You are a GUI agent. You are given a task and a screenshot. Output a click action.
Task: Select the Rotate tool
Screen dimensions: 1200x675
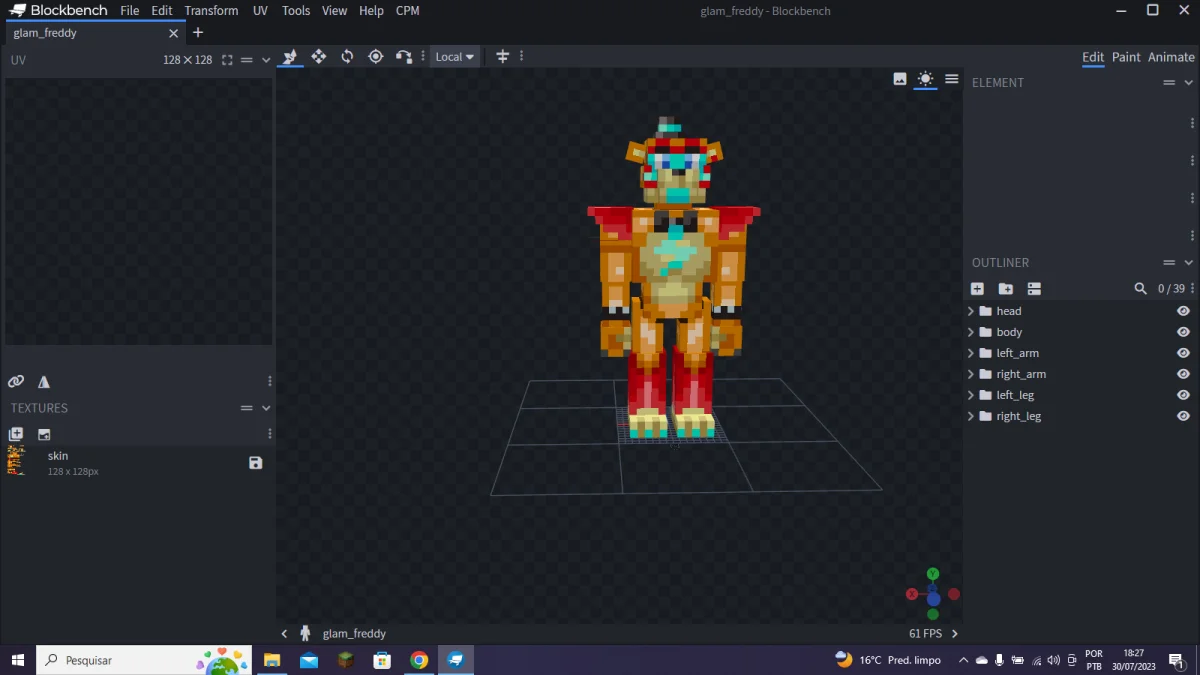(347, 57)
